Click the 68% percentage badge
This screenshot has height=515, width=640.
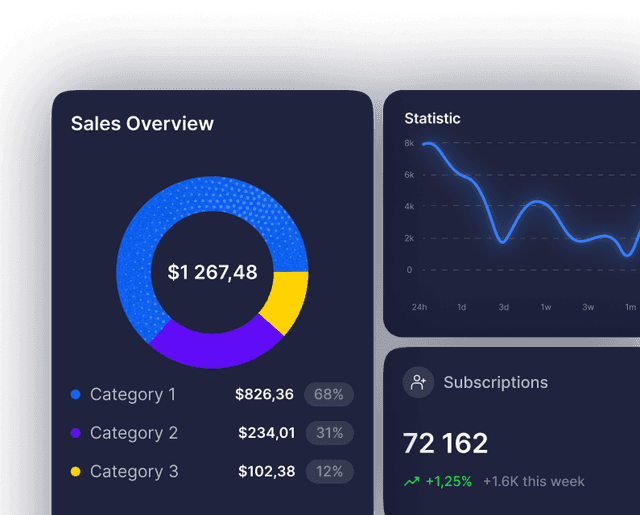329,394
